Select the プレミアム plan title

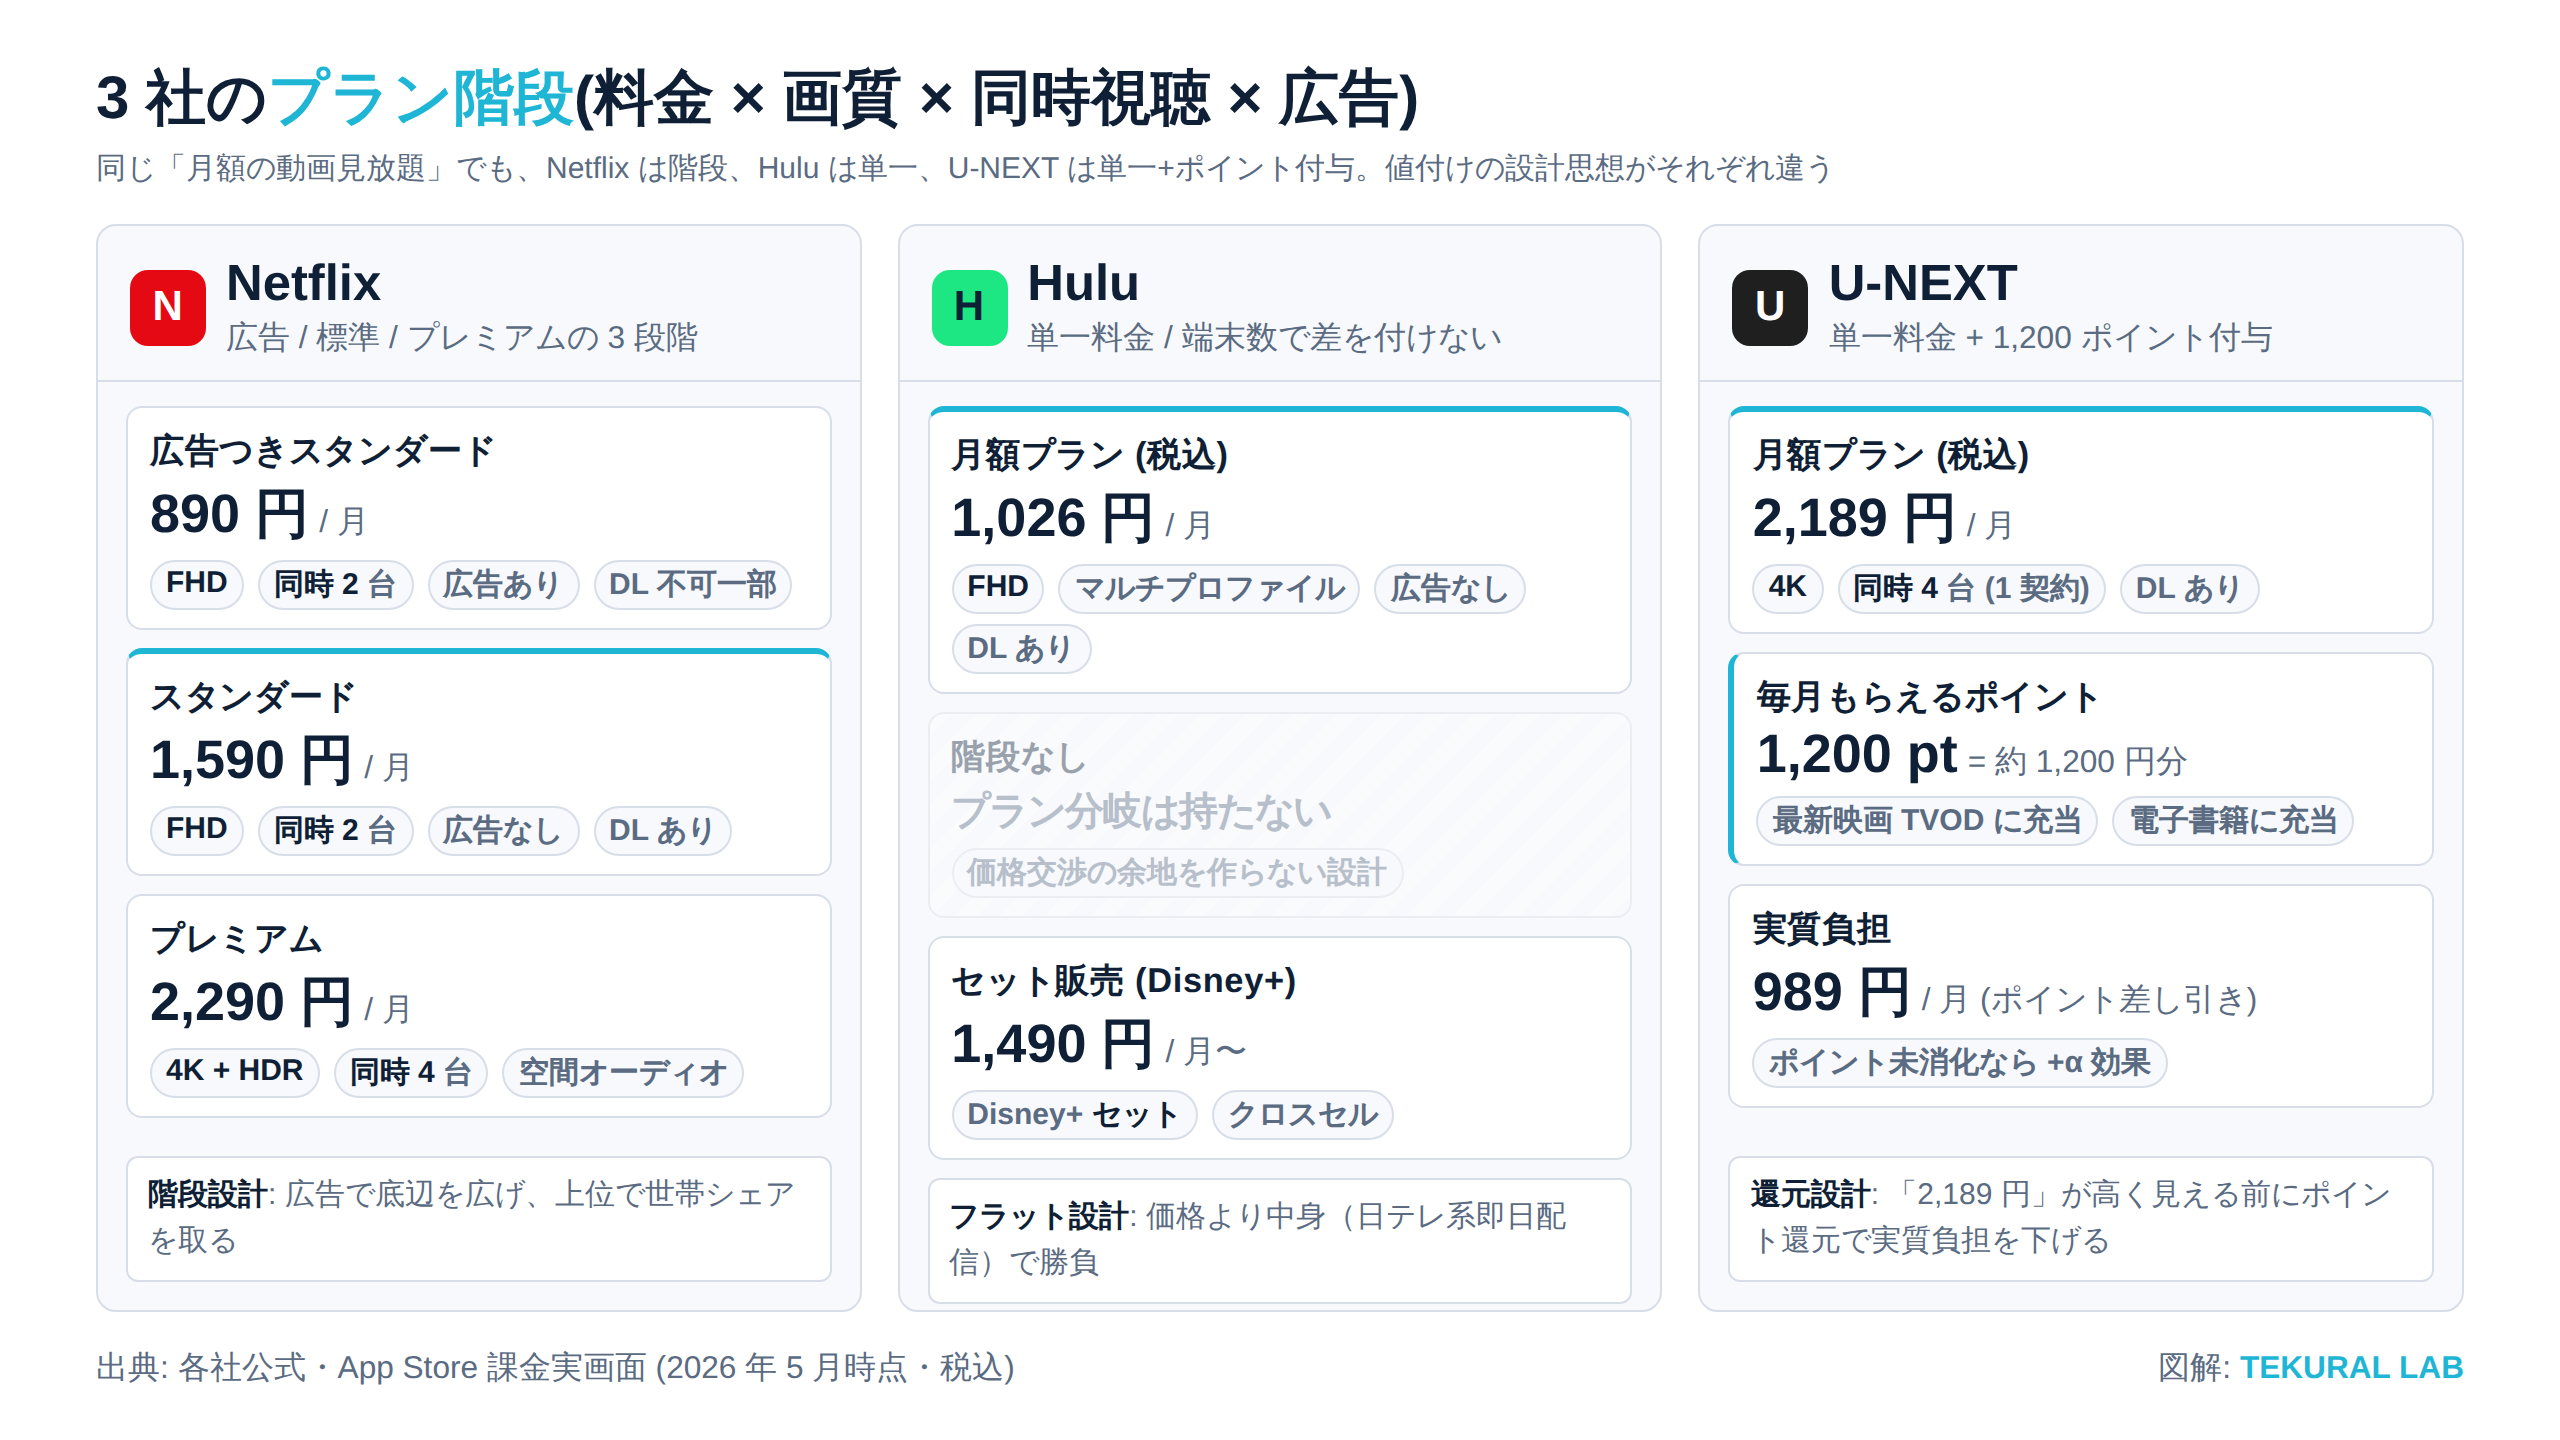pos(236,938)
